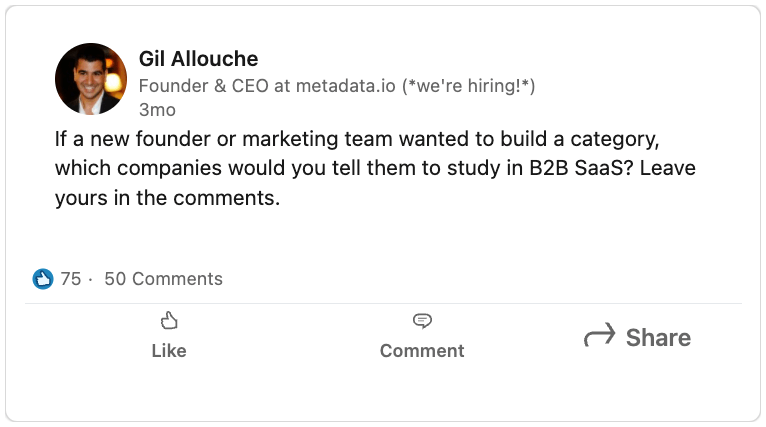
Task: View the 75 reactions count
Action: (x=71, y=279)
